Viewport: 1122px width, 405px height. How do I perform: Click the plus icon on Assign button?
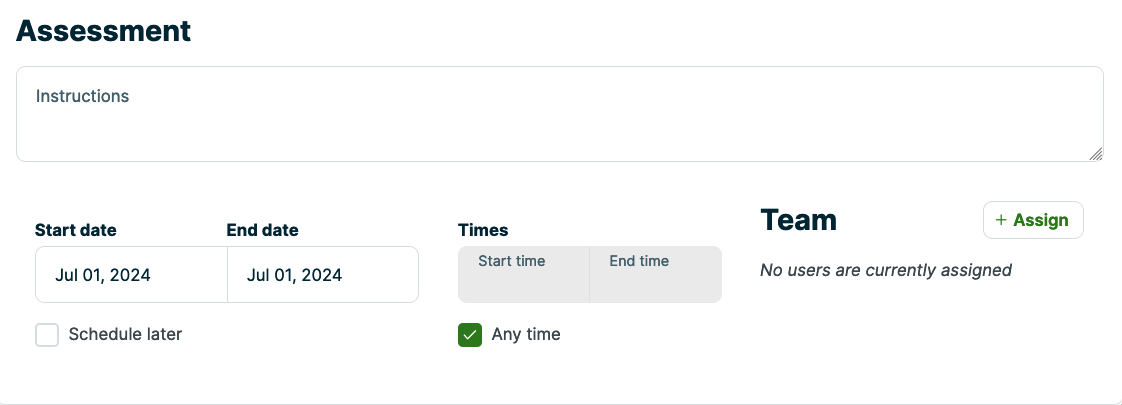point(1001,220)
